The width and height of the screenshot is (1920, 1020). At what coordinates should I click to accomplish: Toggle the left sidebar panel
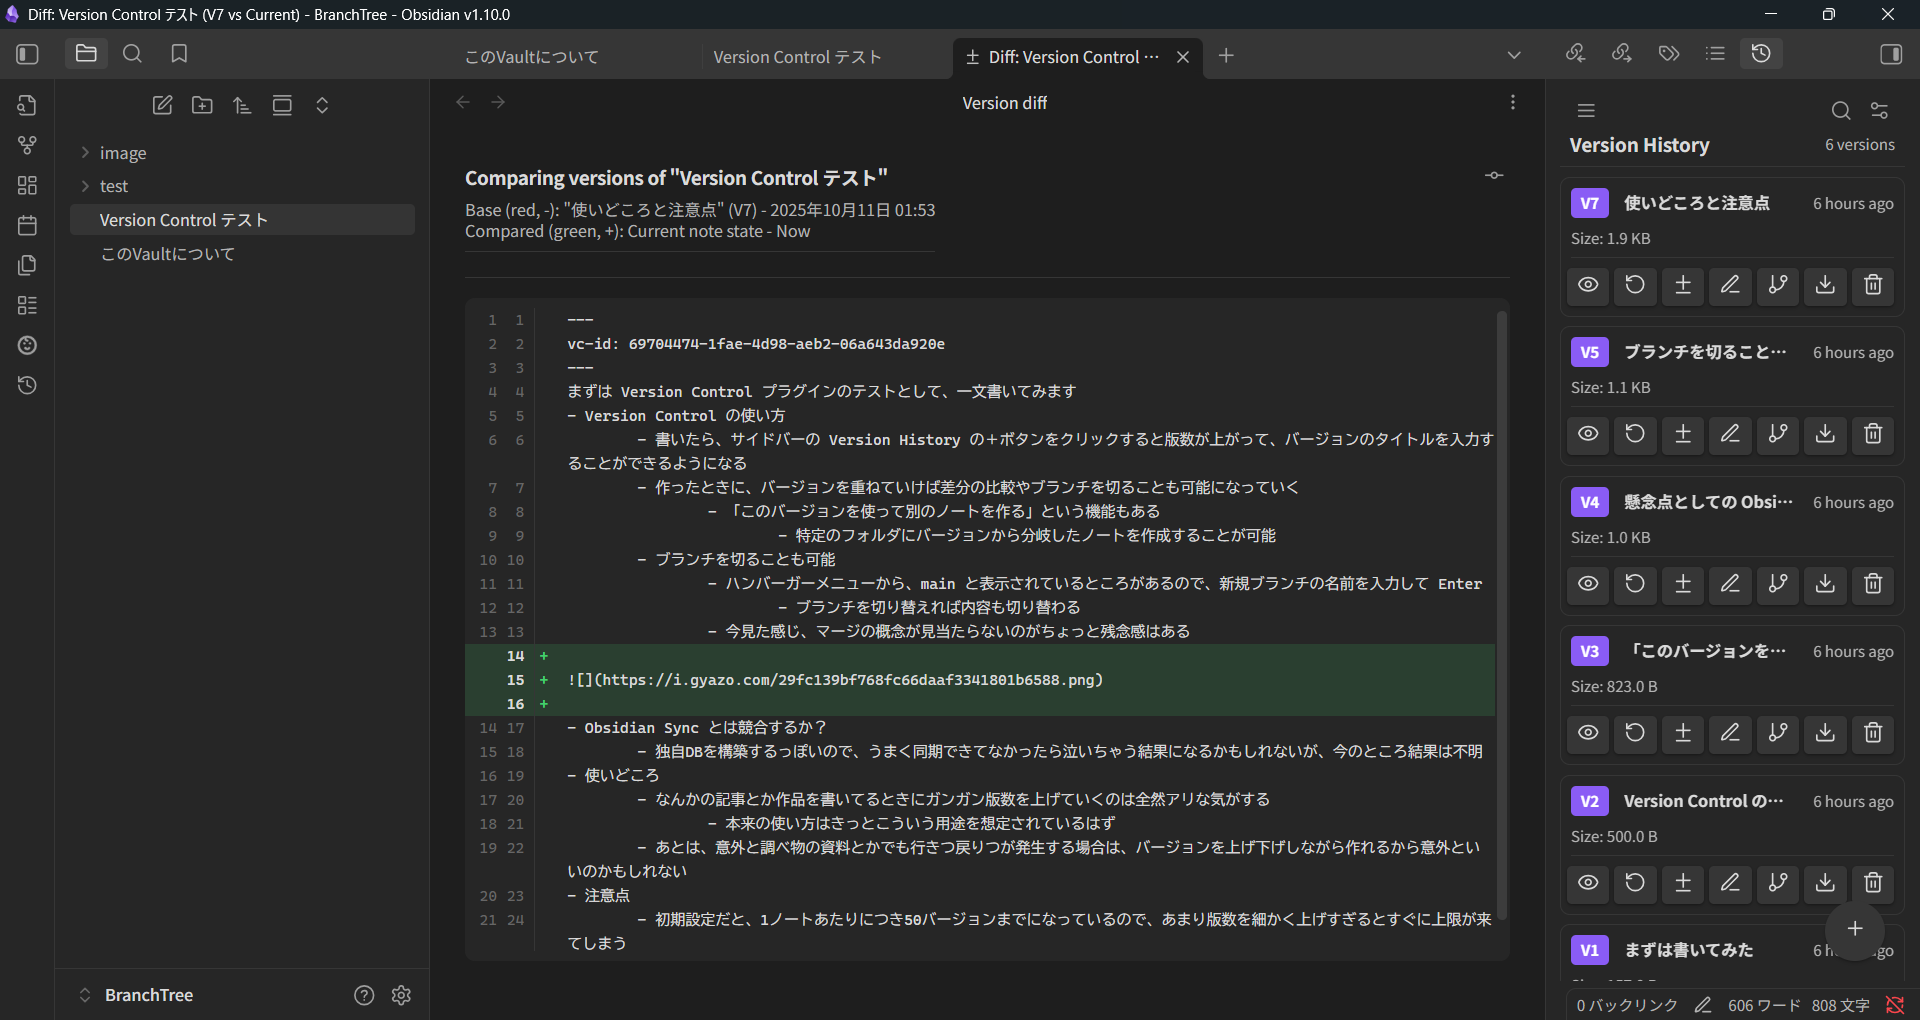28,54
